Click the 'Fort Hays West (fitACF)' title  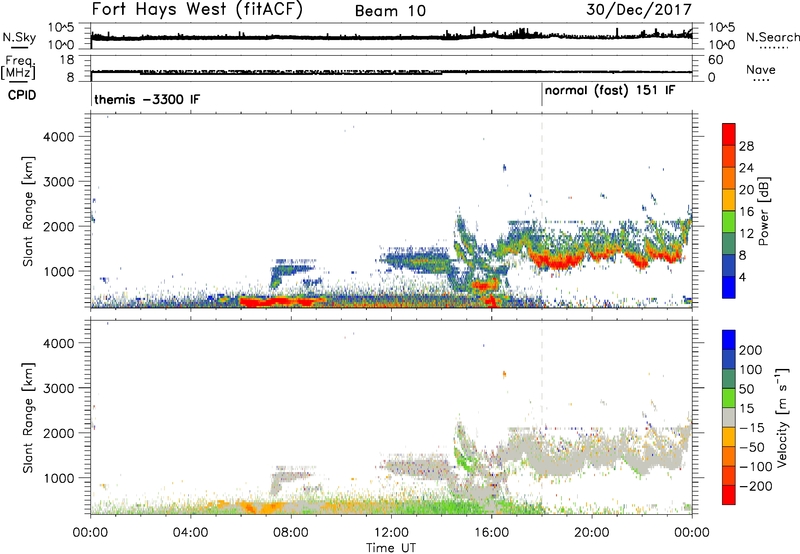click(196, 10)
